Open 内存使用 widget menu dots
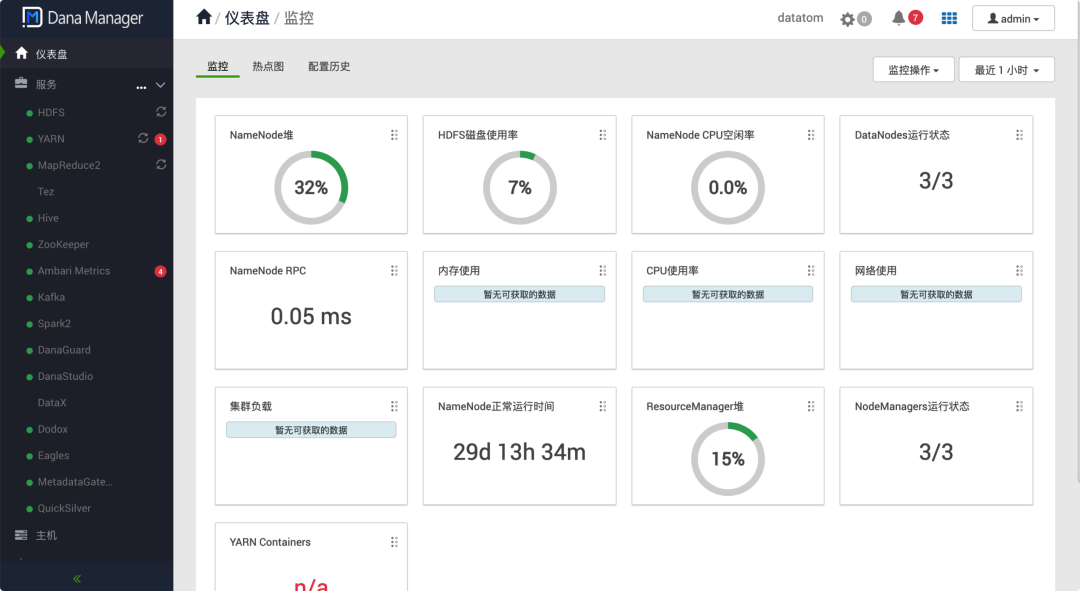The image size is (1080, 591). (x=603, y=271)
